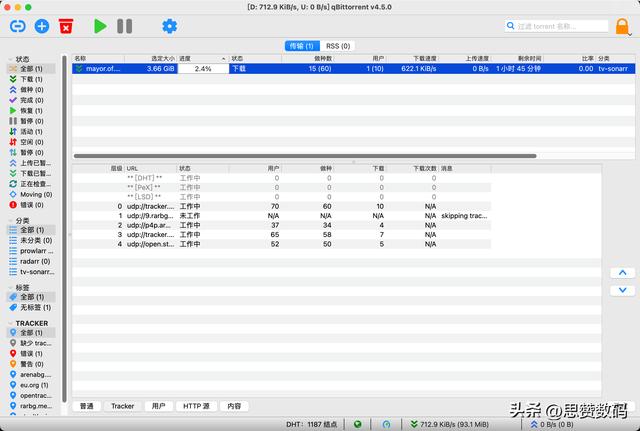
Task: Collapse the TRACKER section in the sidebar
Action: (x=10, y=323)
